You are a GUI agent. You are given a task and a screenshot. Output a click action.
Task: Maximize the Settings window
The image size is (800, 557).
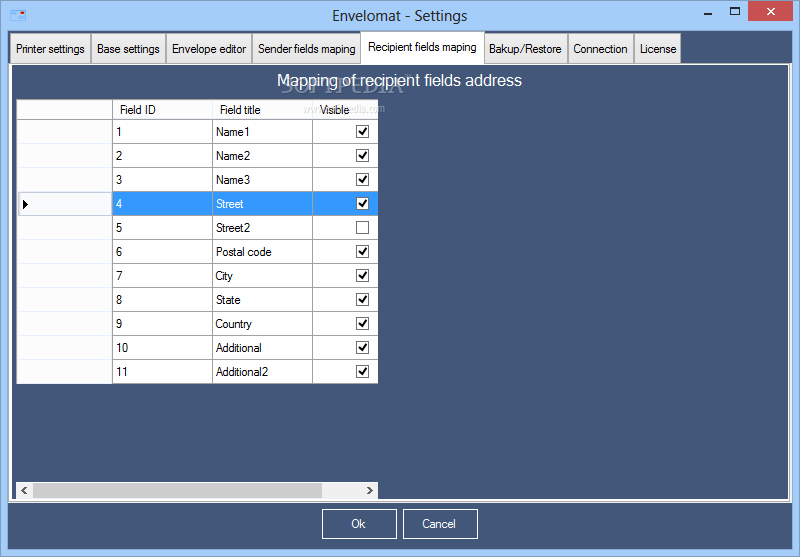pyautogui.click(x=735, y=12)
